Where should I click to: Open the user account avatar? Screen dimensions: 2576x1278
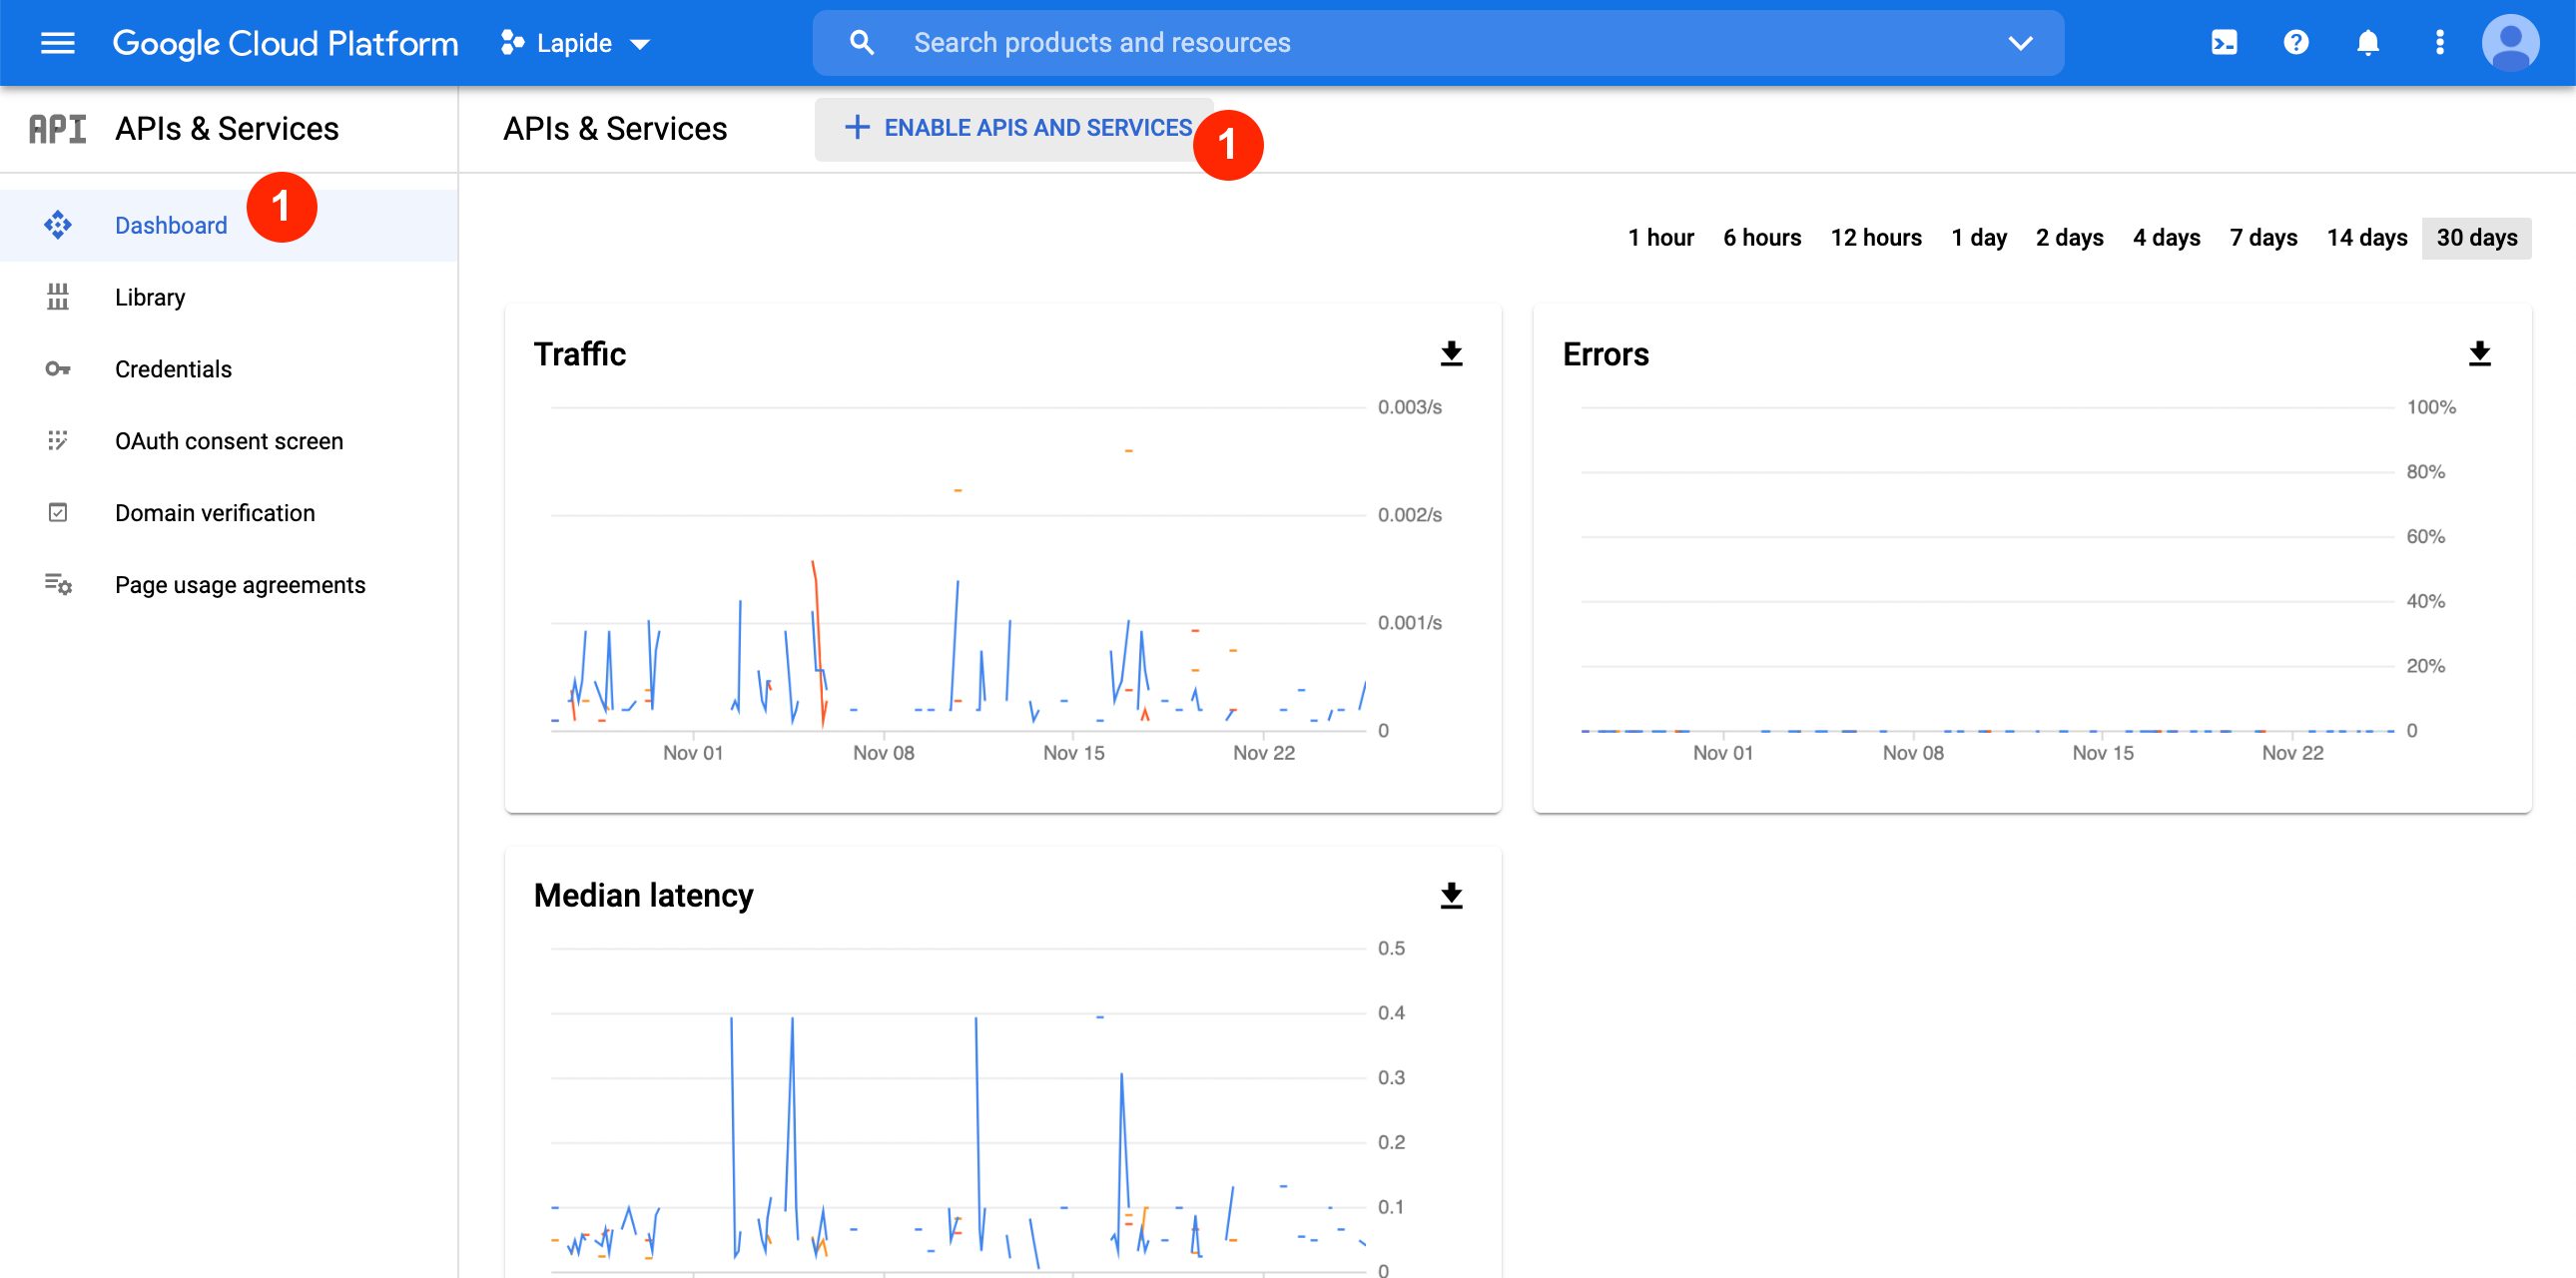point(2510,43)
